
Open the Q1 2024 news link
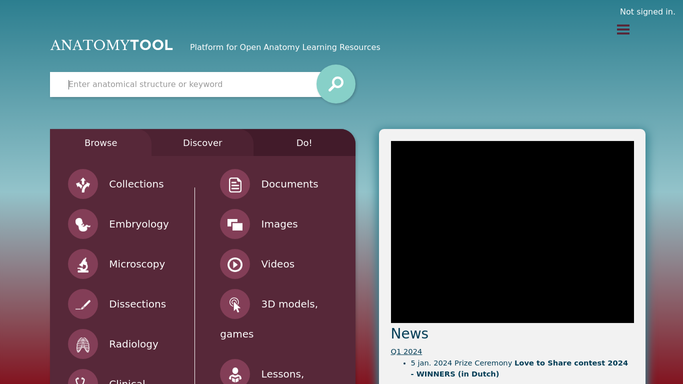[x=406, y=351]
